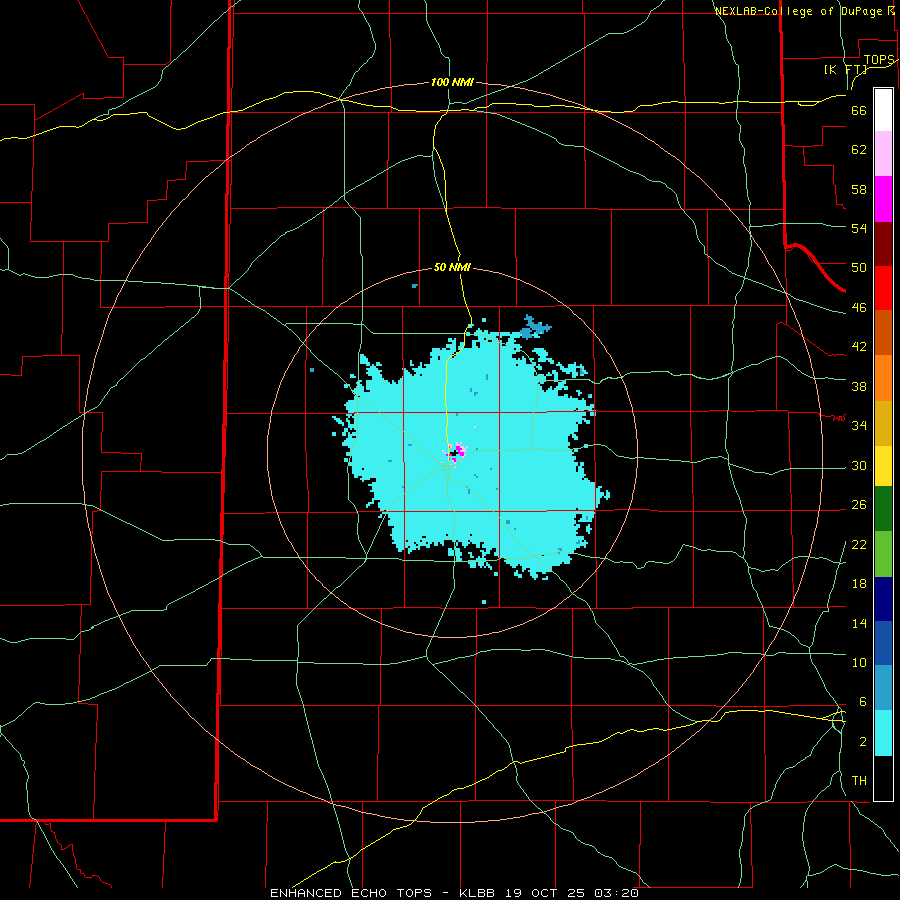Viewport: 900px width, 900px height.
Task: Click the "K FT" units label
Action: [x=845, y=69]
